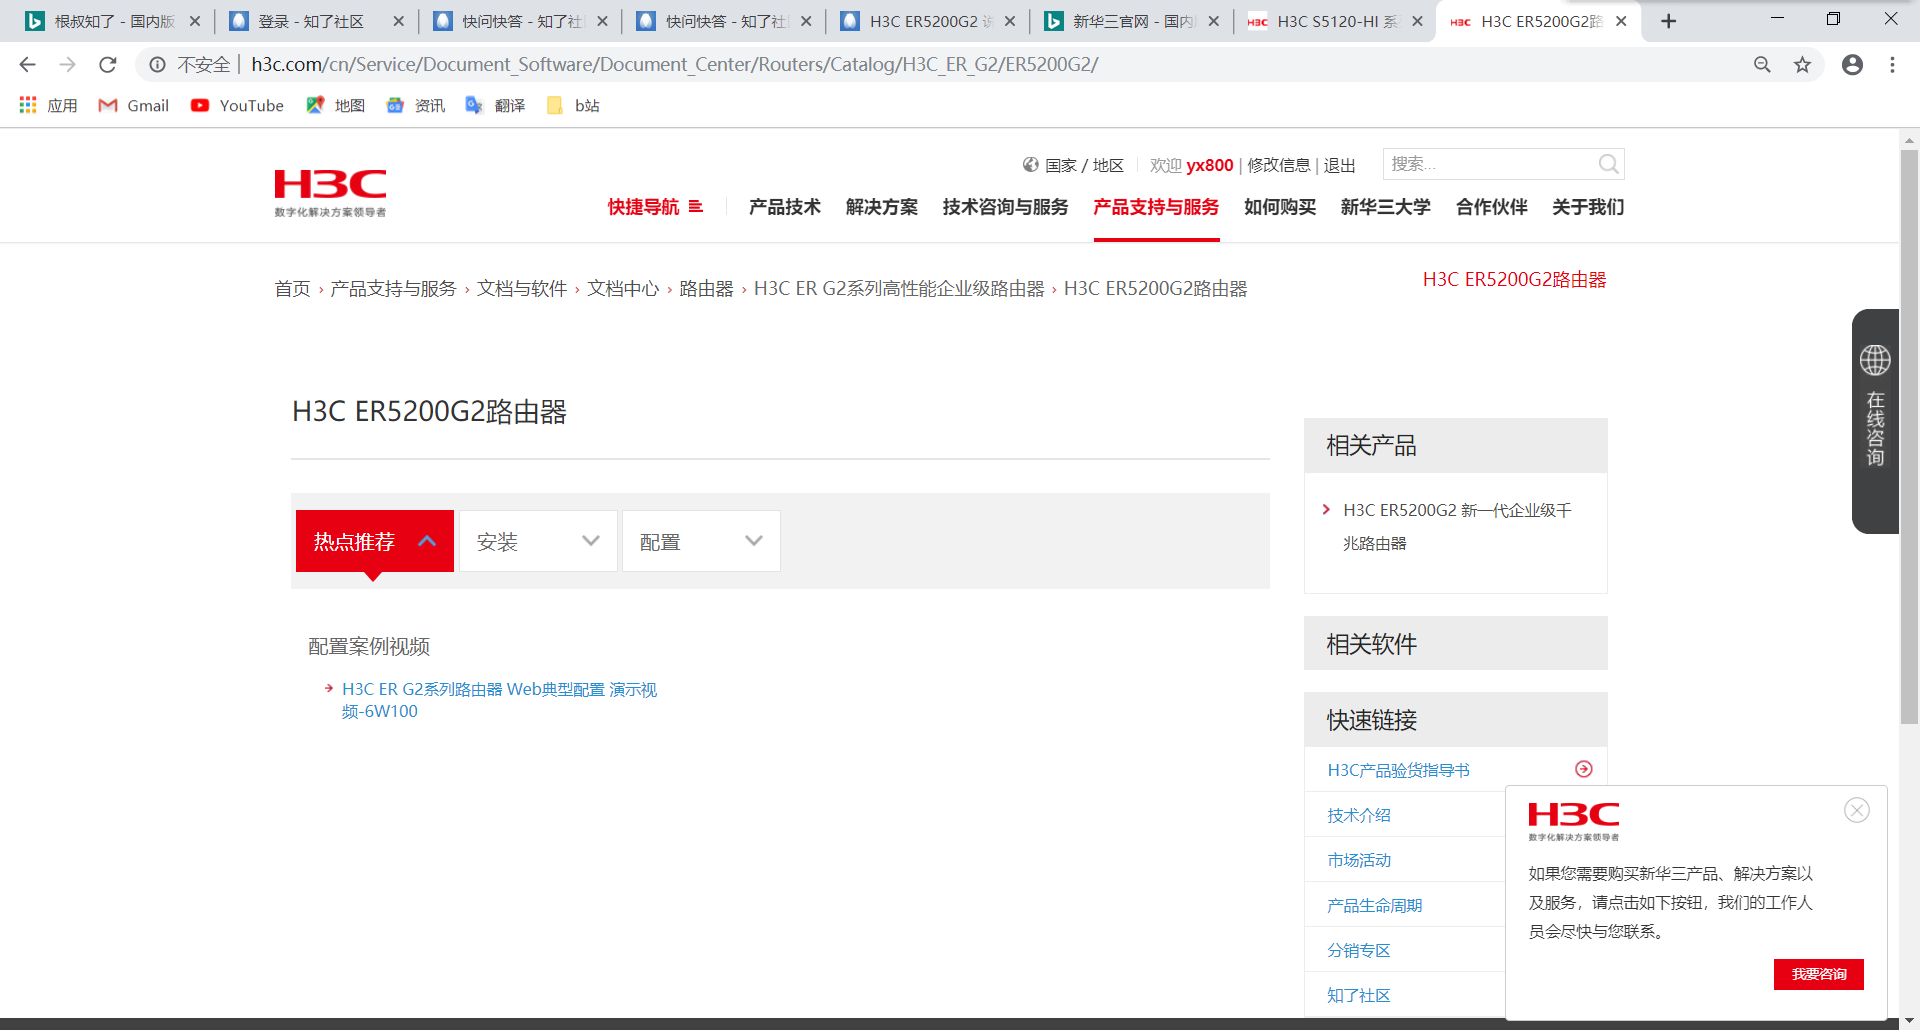Bookmark this page with the star icon

1802,65
